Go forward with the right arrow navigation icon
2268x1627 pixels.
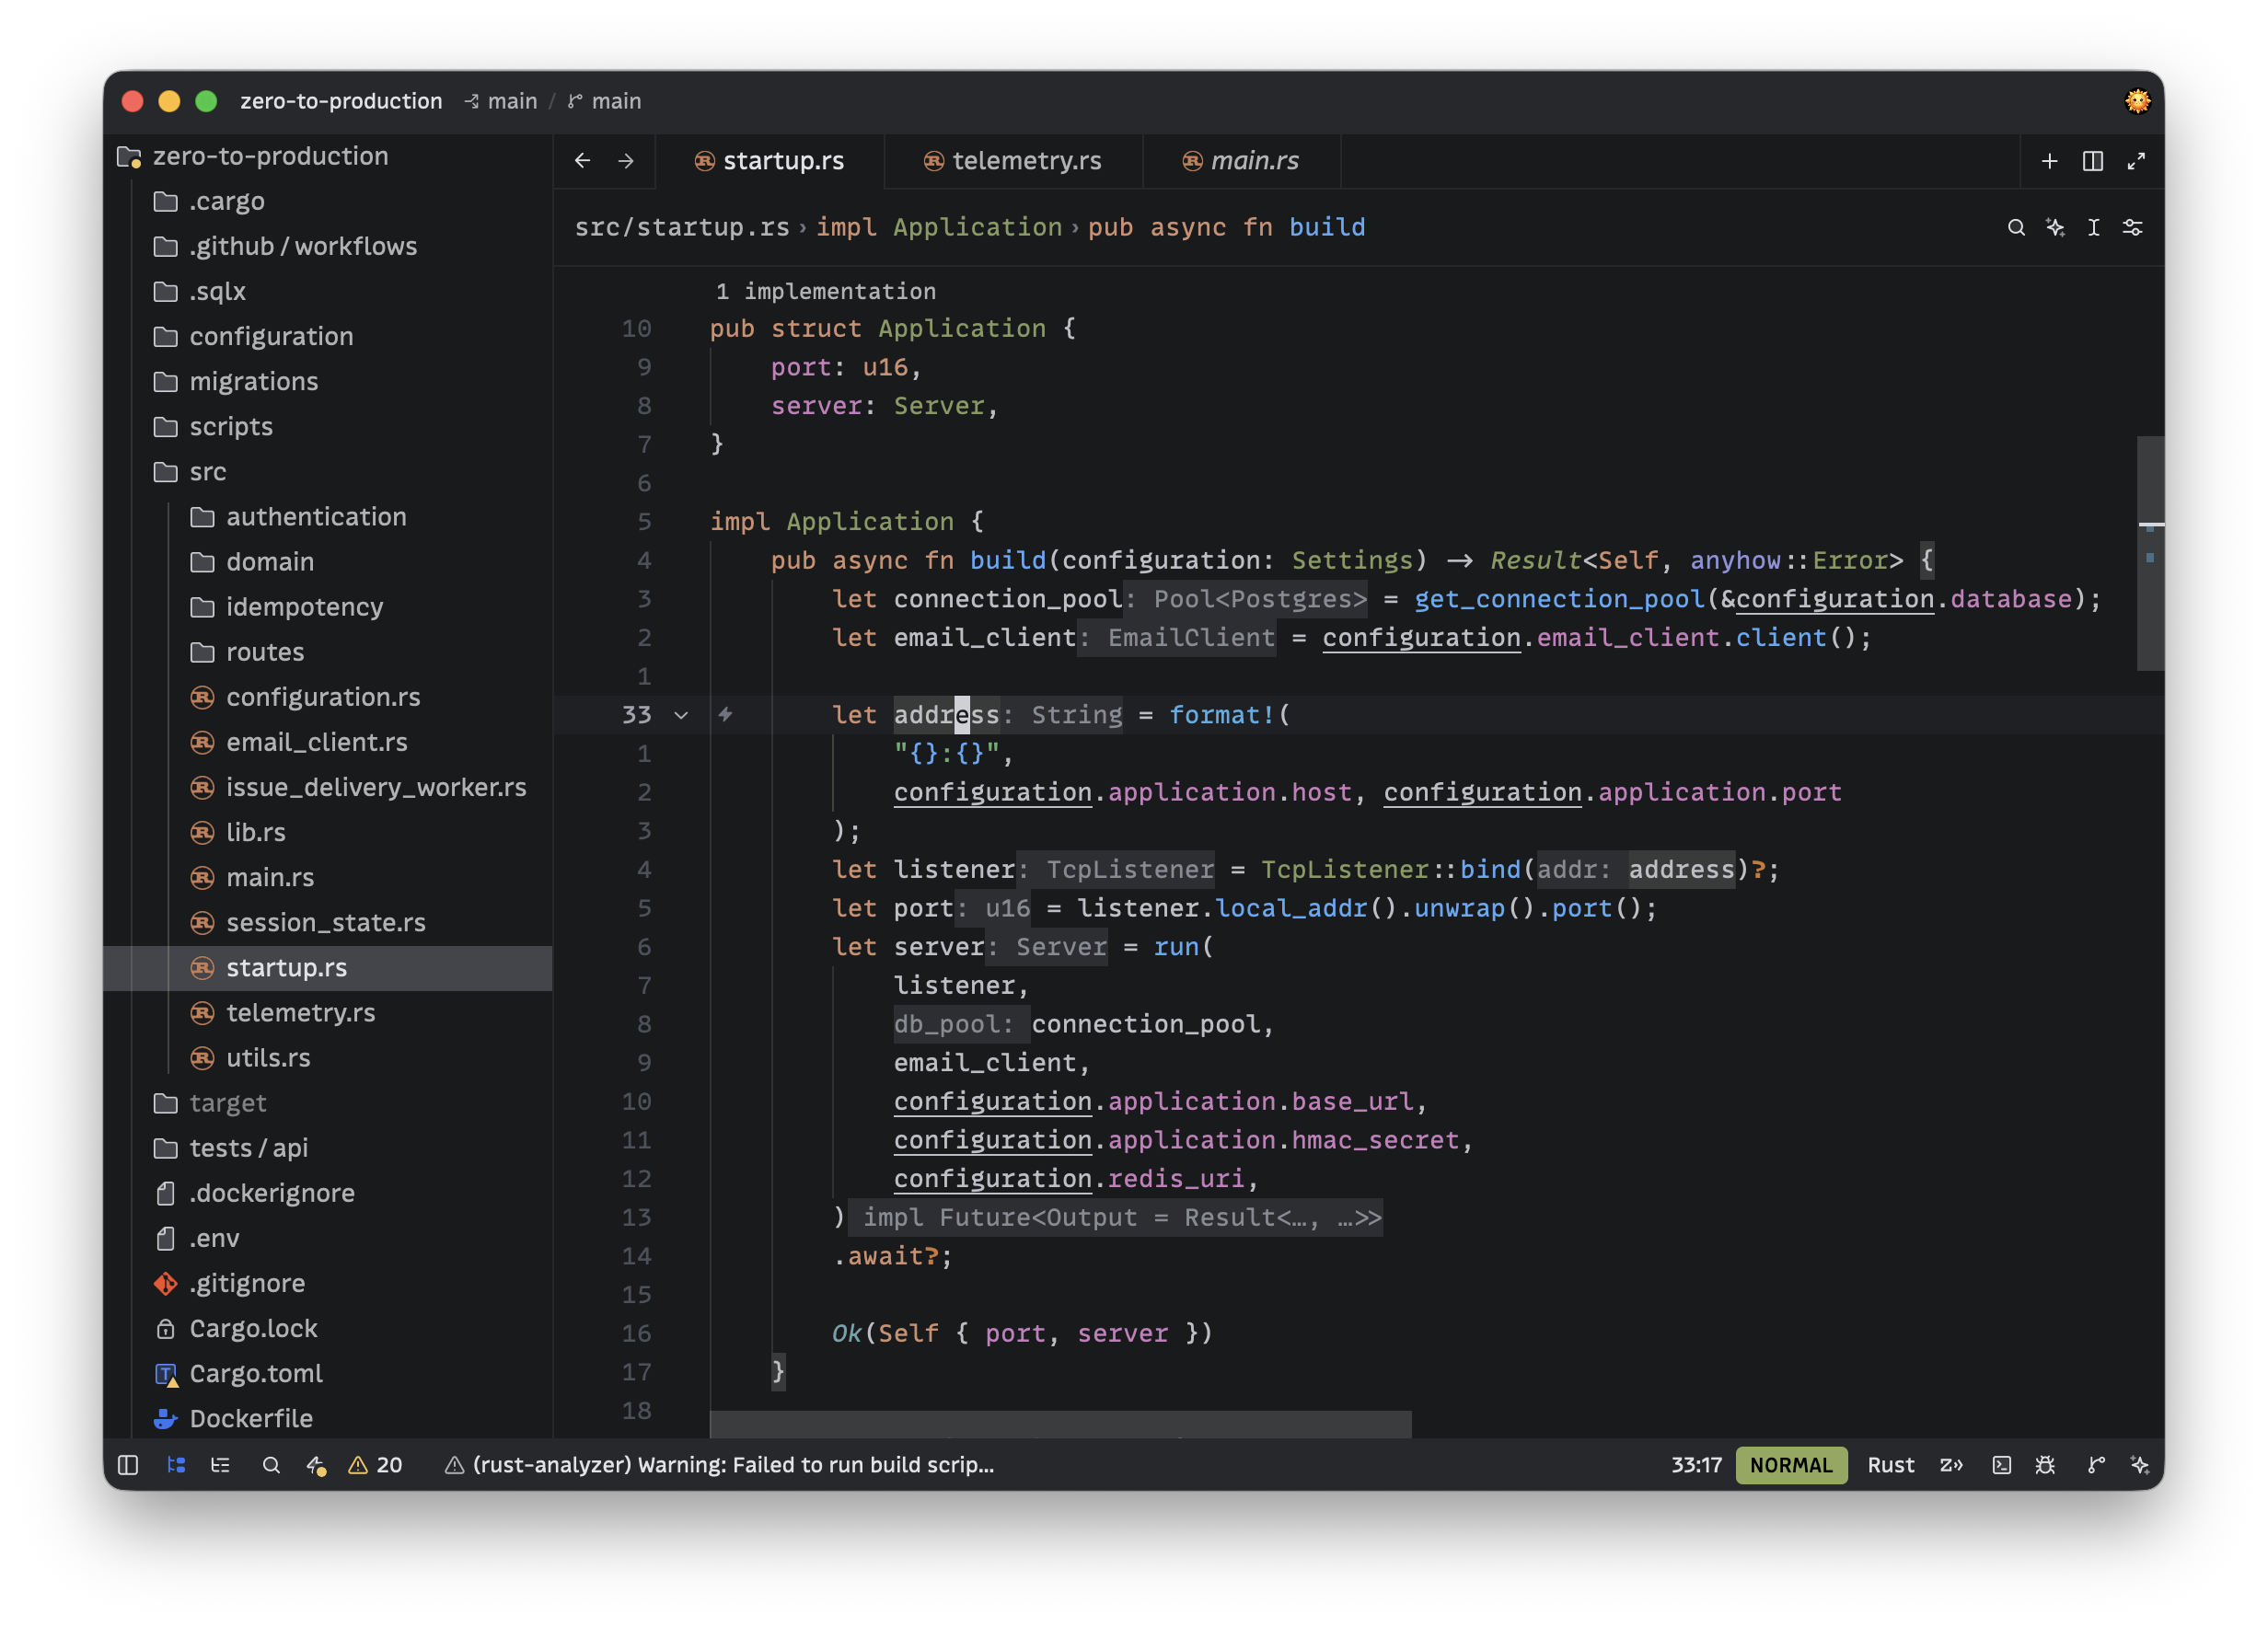tap(626, 161)
